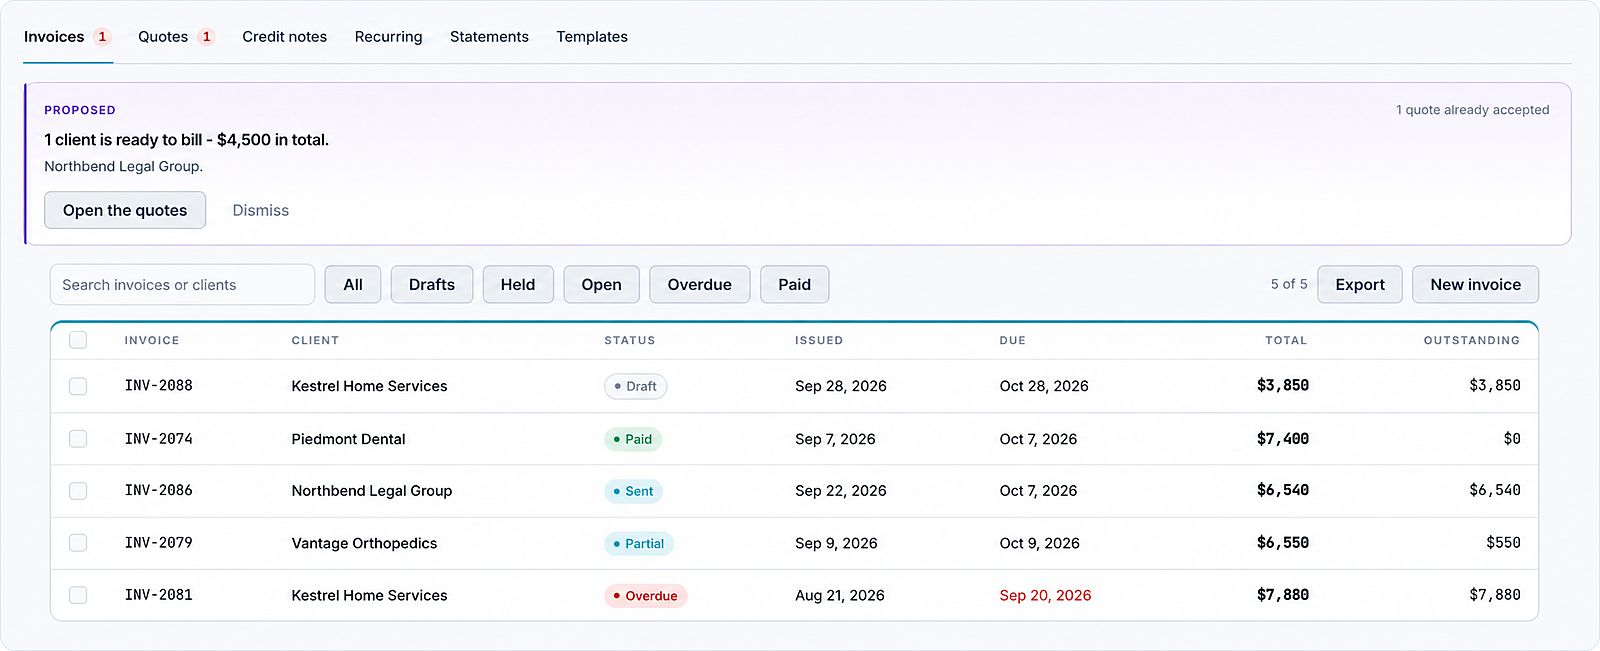The image size is (1600, 651).
Task: Click Kestrel Home Services in INV-2088 row
Action: click(x=369, y=386)
